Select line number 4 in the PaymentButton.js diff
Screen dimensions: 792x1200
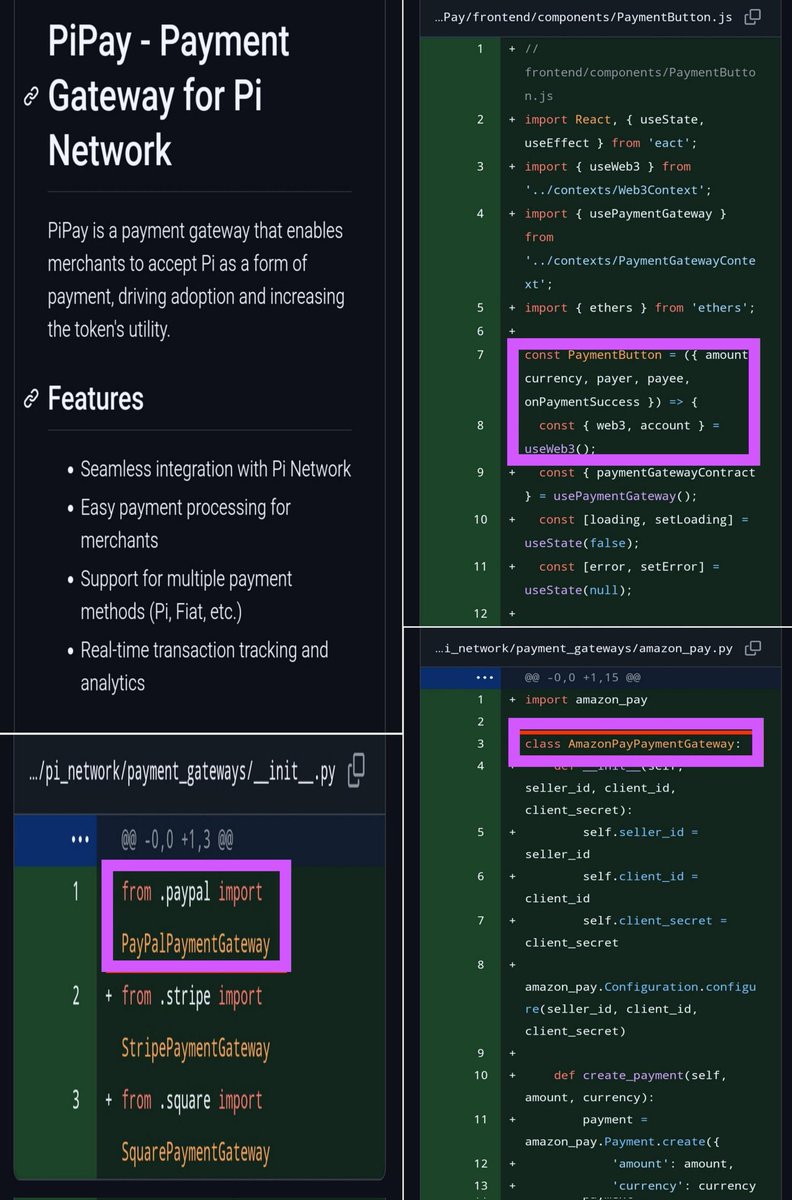480,213
